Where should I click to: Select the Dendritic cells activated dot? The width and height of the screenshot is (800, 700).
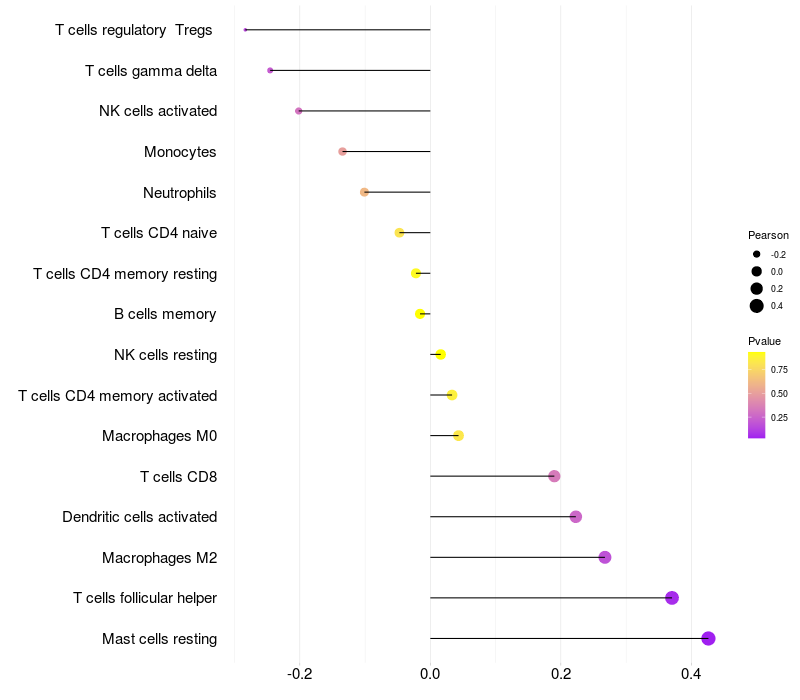[576, 517]
